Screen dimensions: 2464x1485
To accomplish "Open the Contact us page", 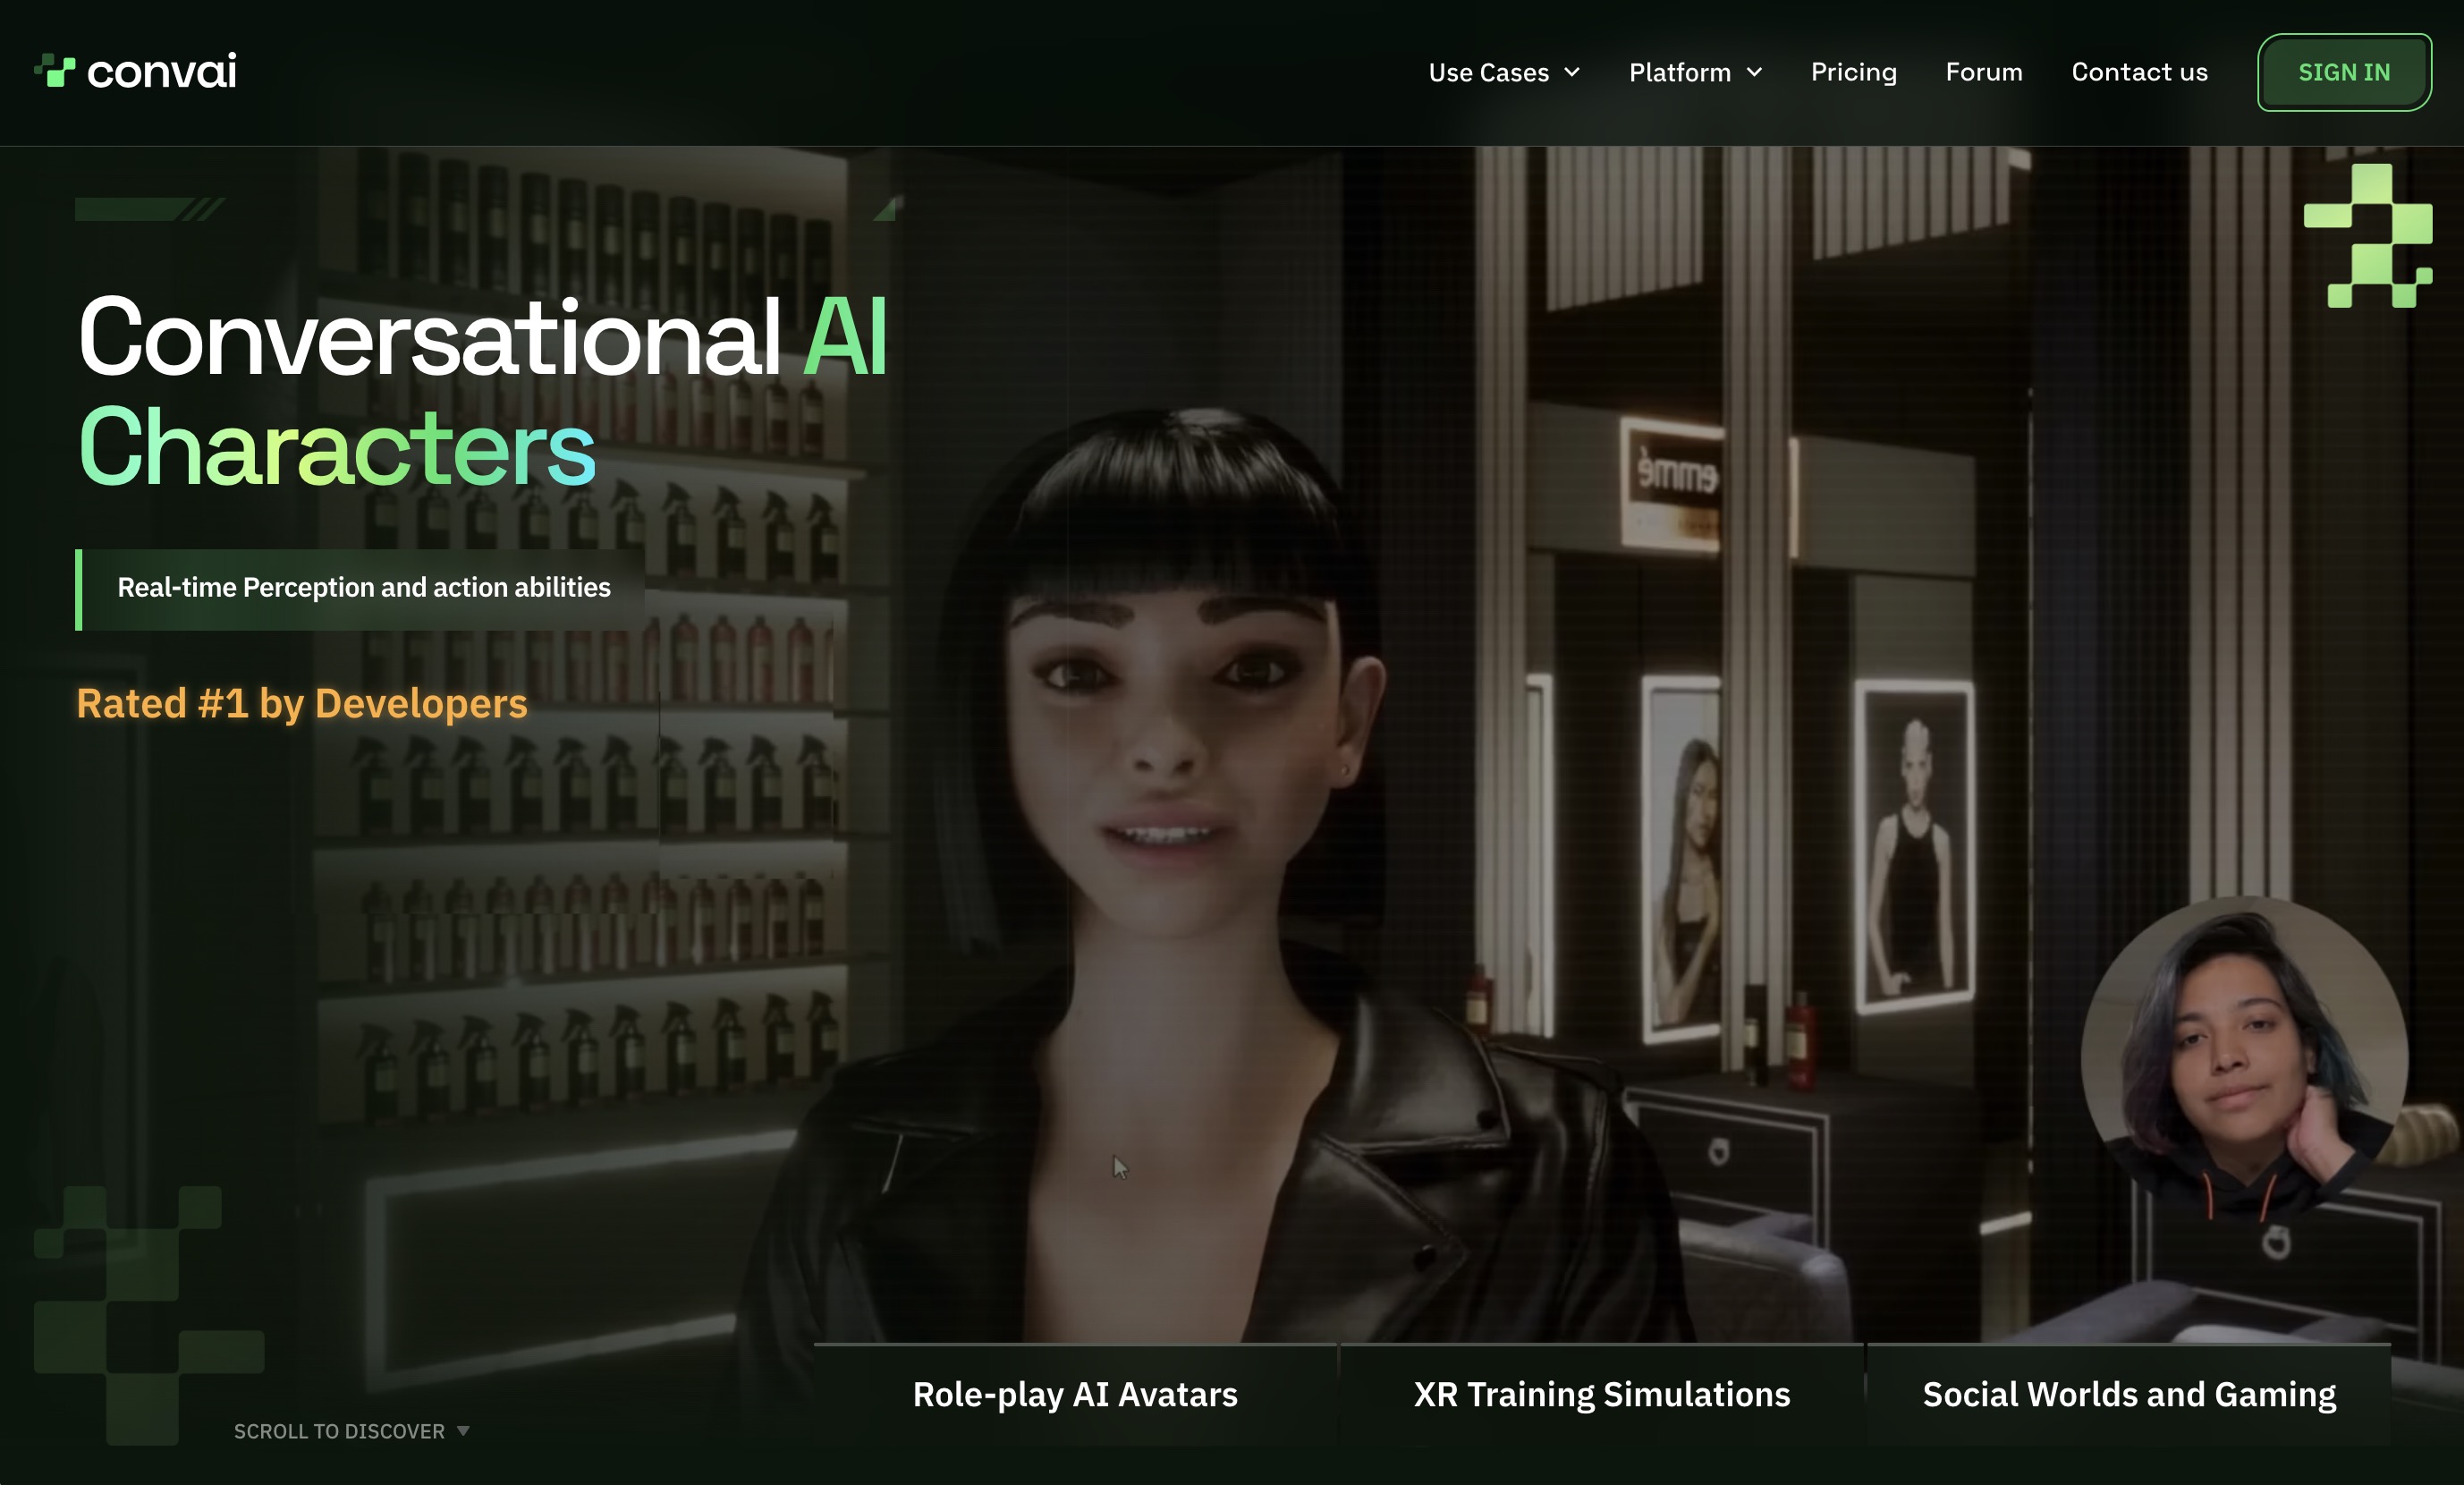I will pyautogui.click(x=2139, y=72).
